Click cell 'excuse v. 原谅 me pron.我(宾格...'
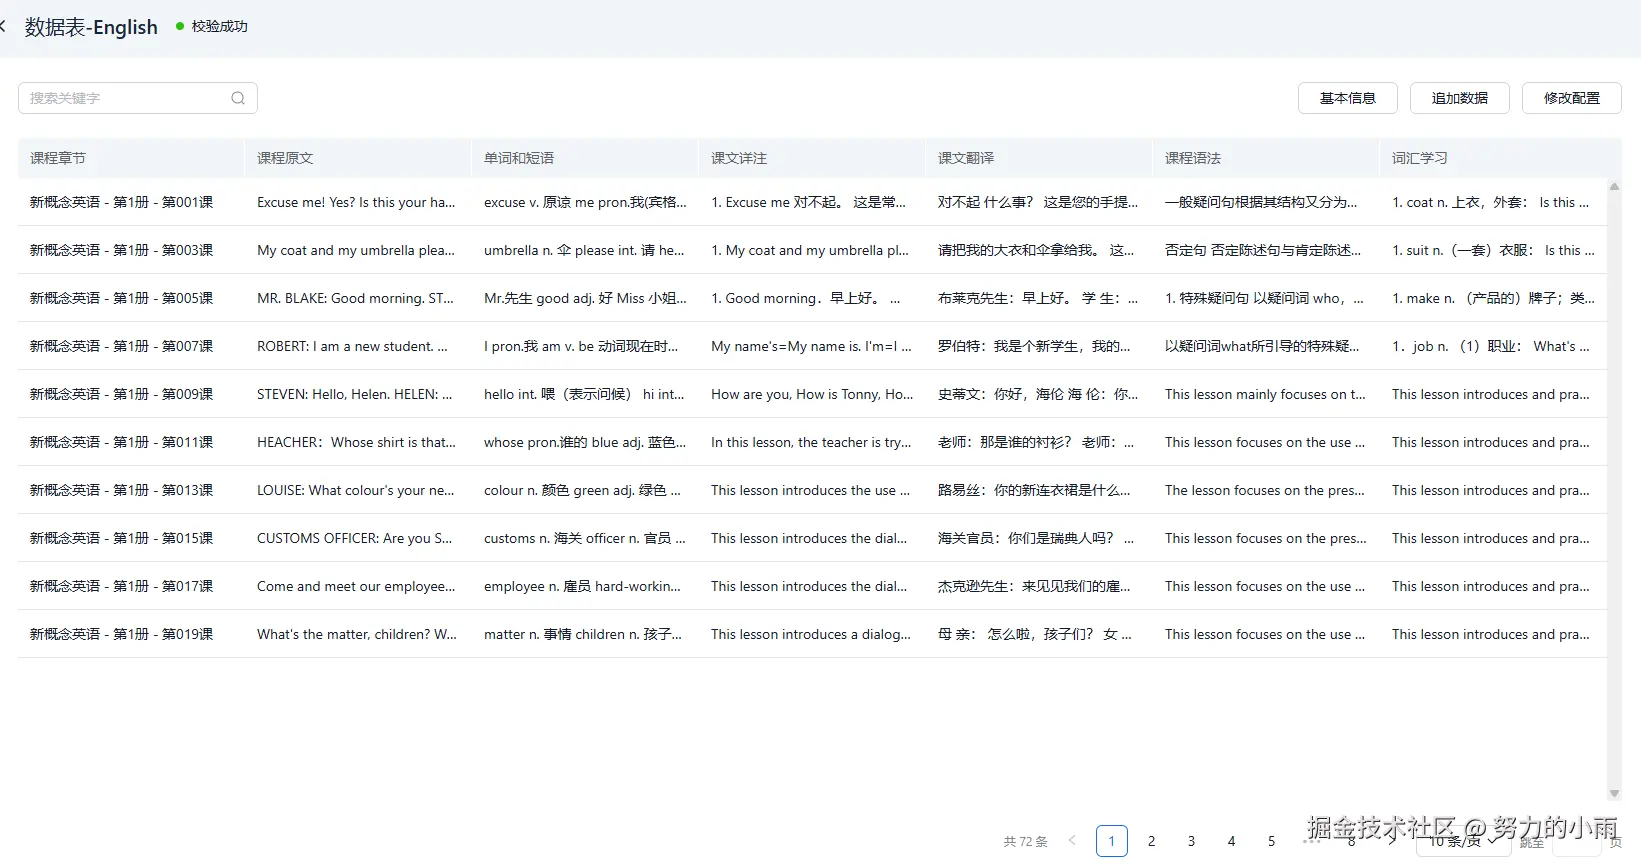This screenshot has height=865, width=1641. 585,202
